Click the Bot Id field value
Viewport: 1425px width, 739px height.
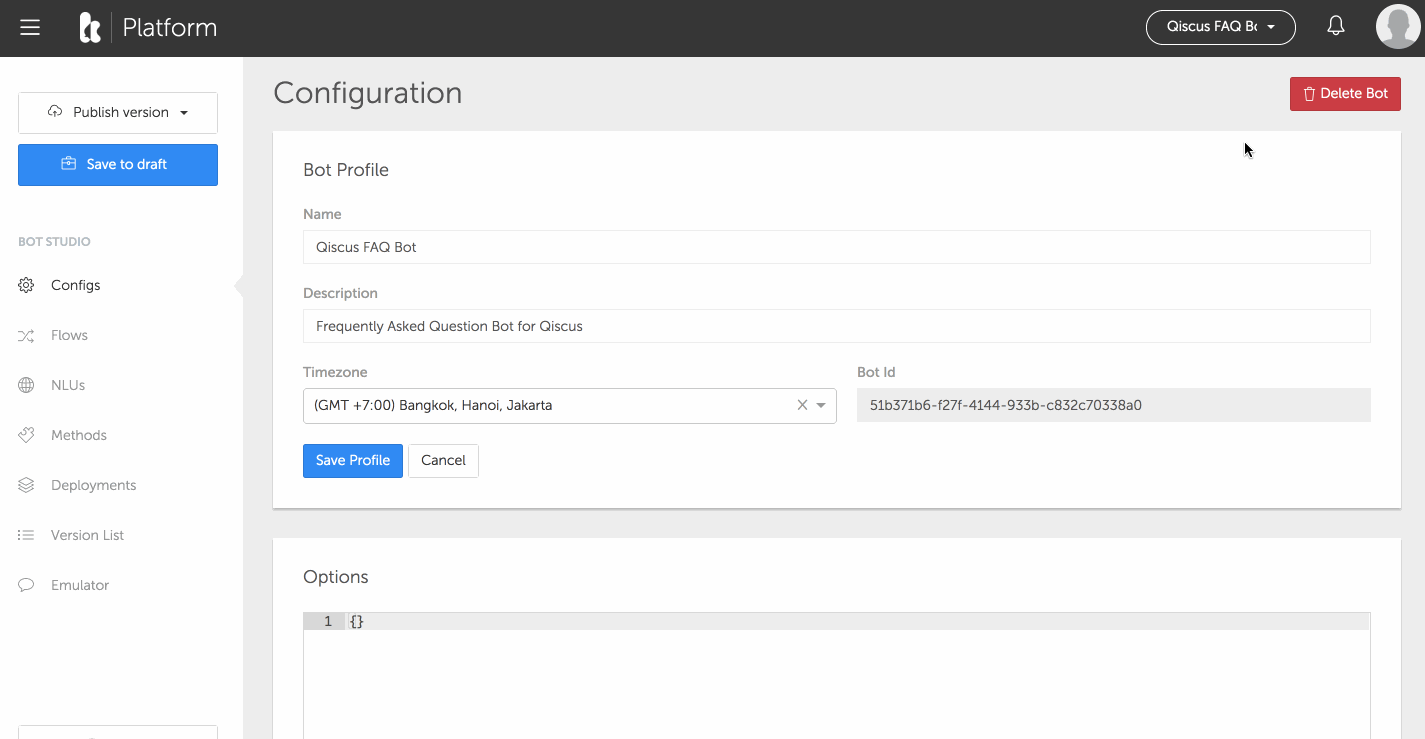click(x=1114, y=405)
